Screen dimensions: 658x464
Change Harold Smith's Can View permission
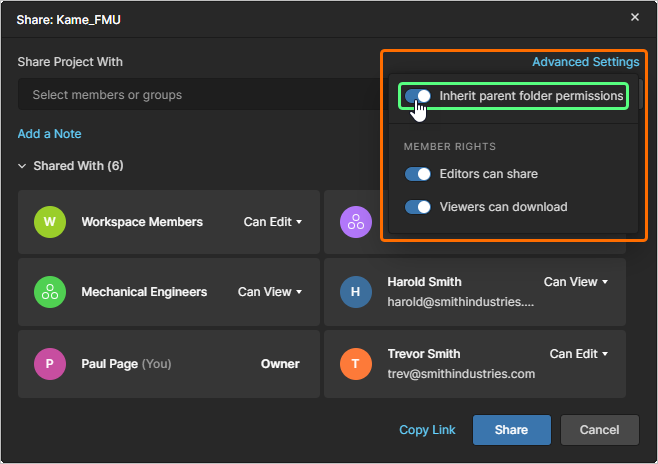tap(576, 282)
